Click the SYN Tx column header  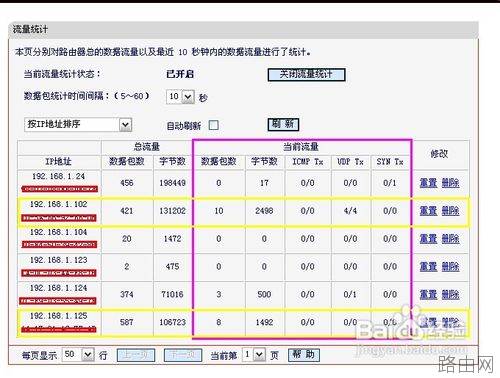click(390, 162)
